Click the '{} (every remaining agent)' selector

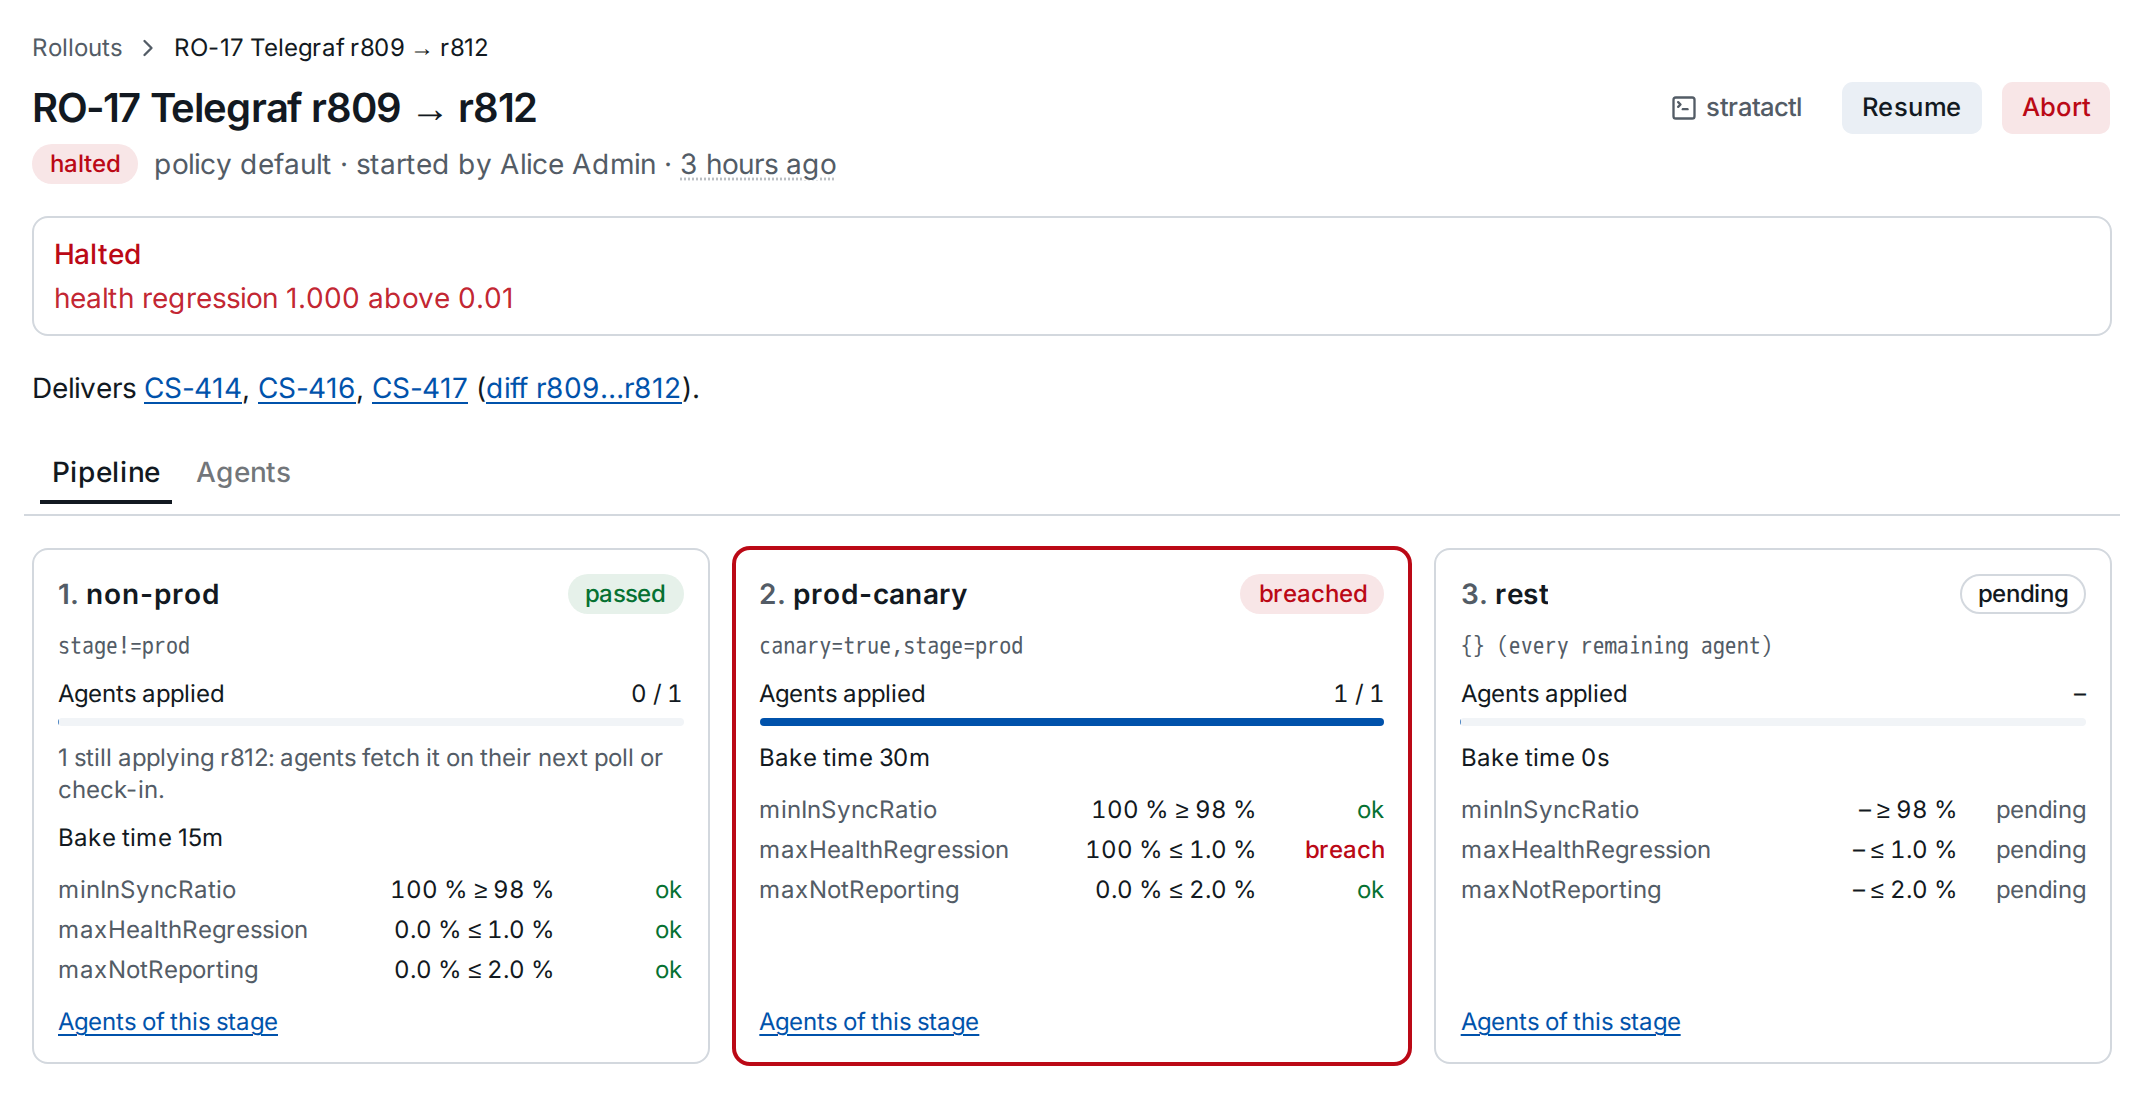pyautogui.click(x=1616, y=646)
